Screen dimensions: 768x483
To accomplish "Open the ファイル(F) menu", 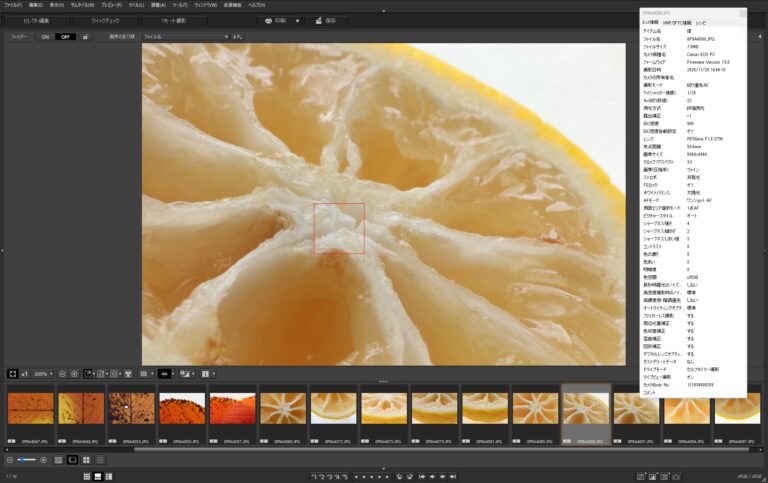I will pyautogui.click(x=12, y=5).
